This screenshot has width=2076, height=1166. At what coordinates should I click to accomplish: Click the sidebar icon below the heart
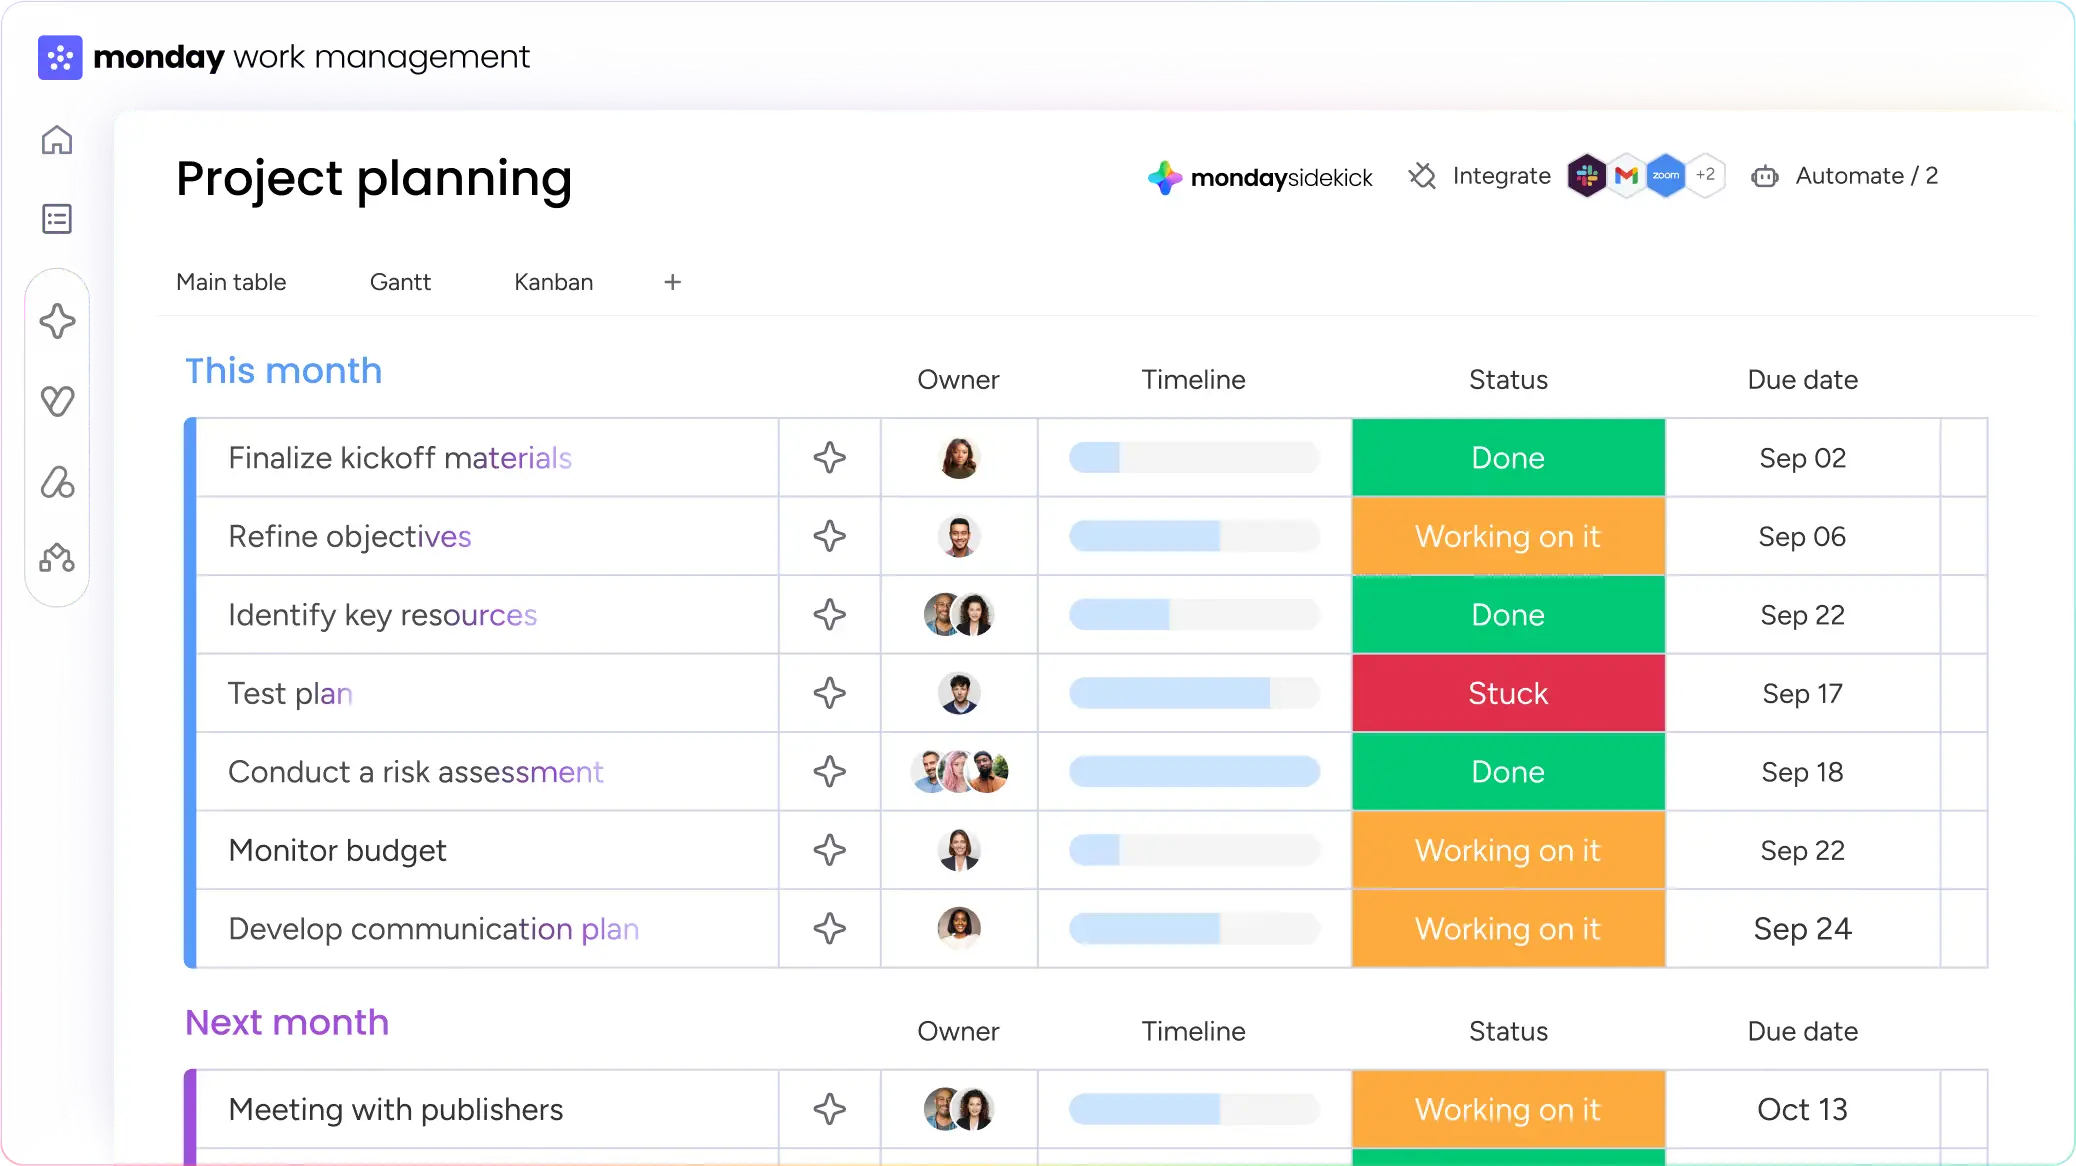57,482
